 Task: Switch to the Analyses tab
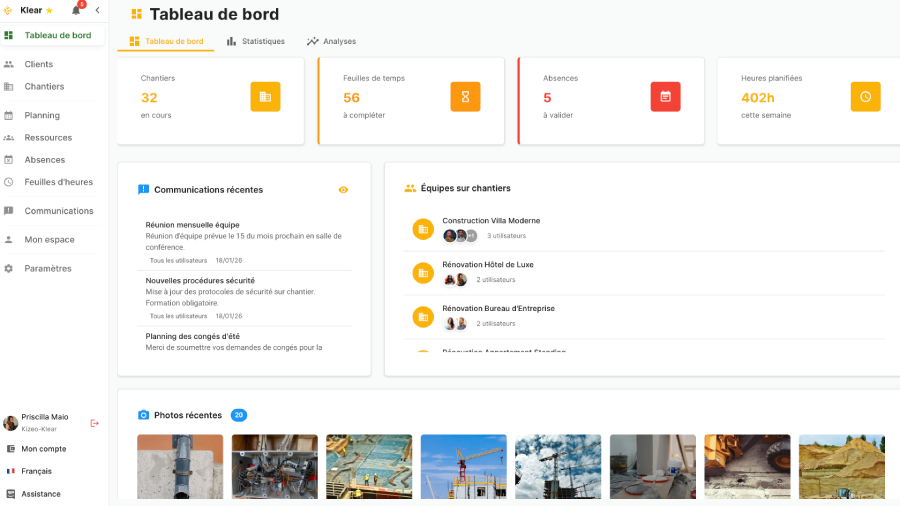coord(331,41)
